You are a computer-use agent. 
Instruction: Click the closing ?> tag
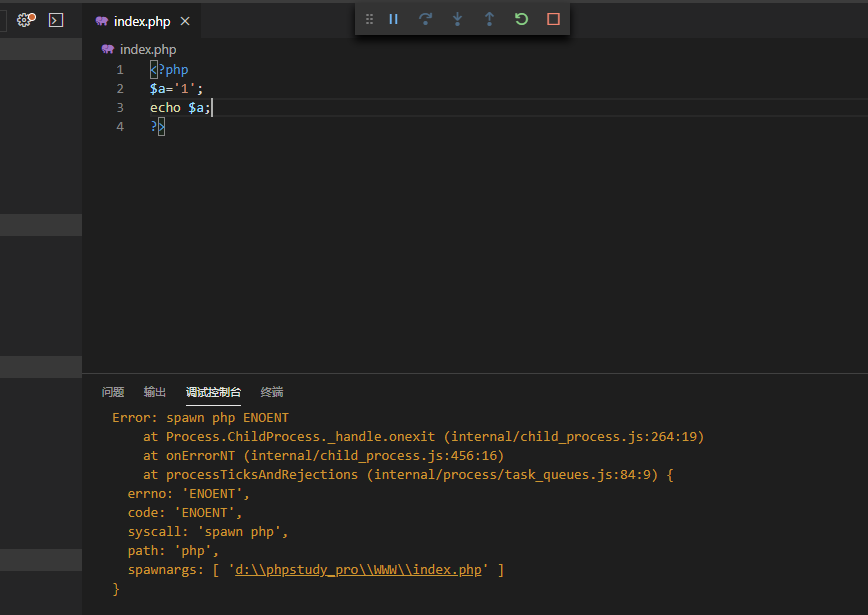[157, 127]
